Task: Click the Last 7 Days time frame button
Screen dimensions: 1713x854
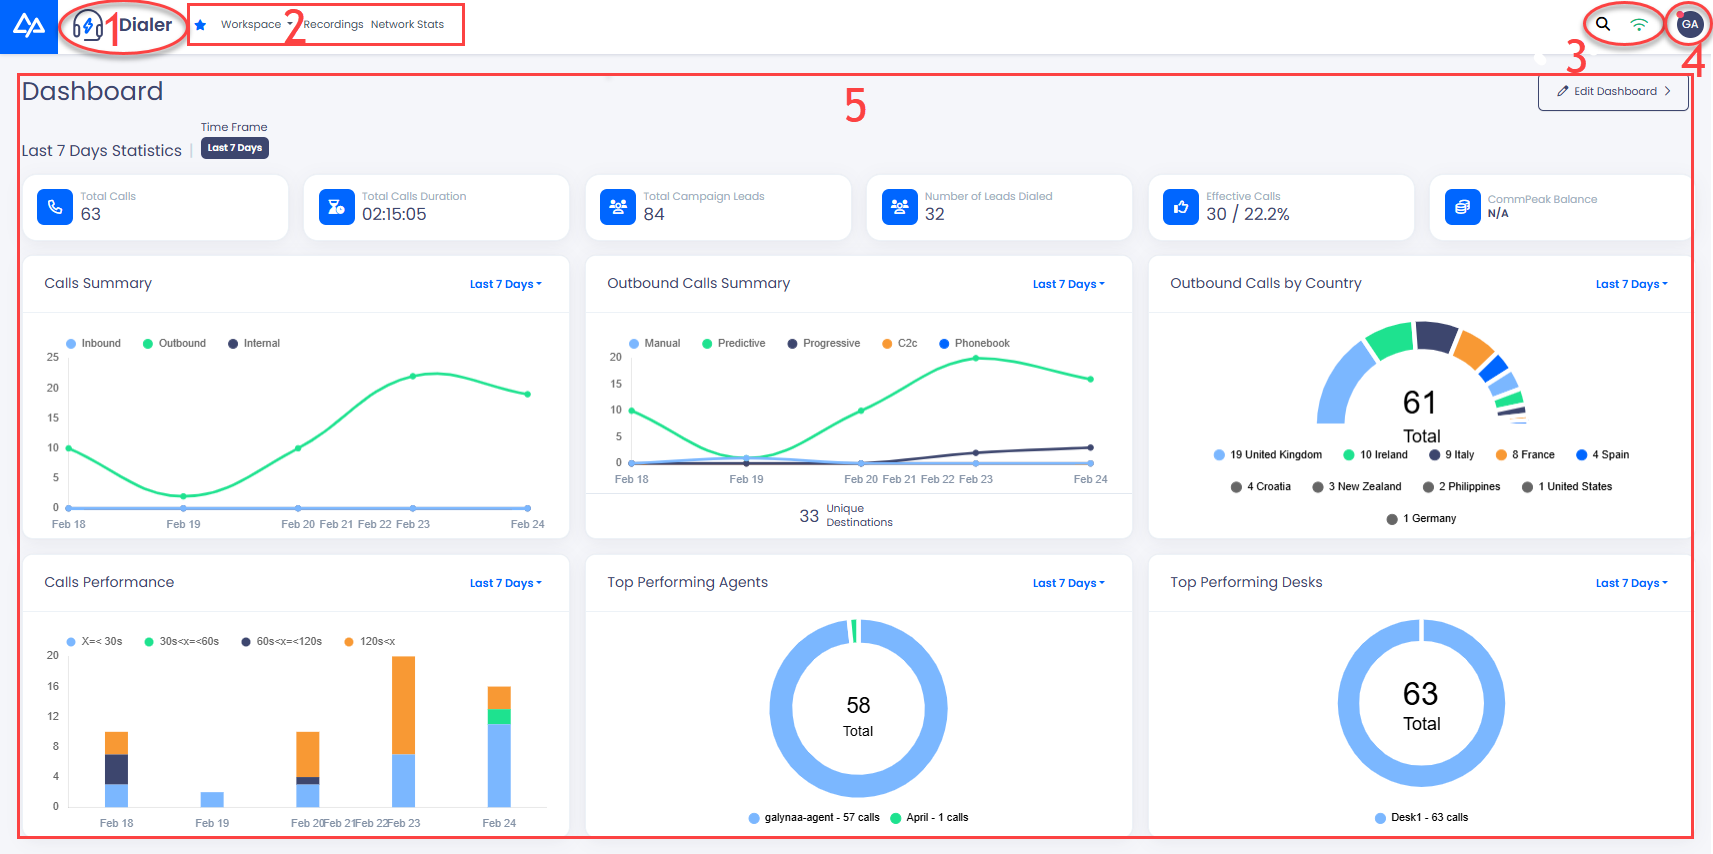Action: [235, 148]
